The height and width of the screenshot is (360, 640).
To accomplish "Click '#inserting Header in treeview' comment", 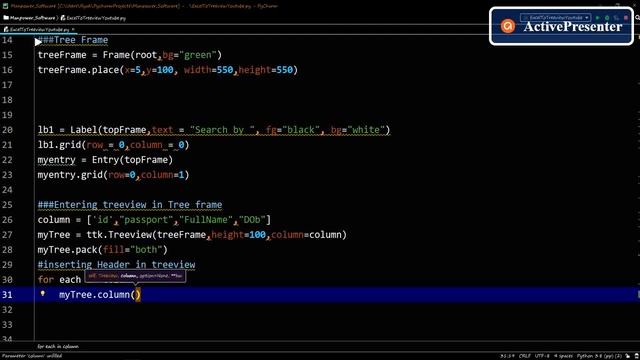I will click(x=116, y=265).
